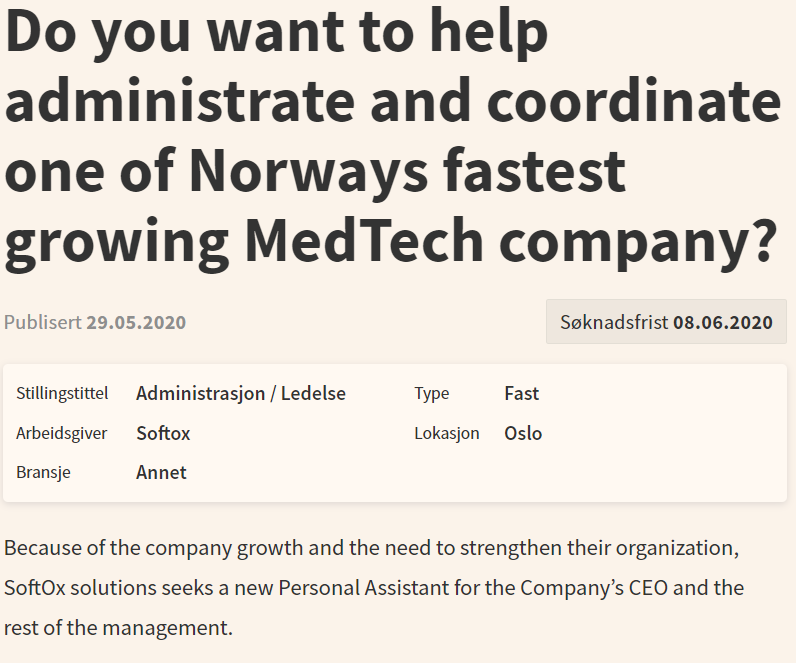
Task: Click the line ending with management
Action: click(118, 628)
